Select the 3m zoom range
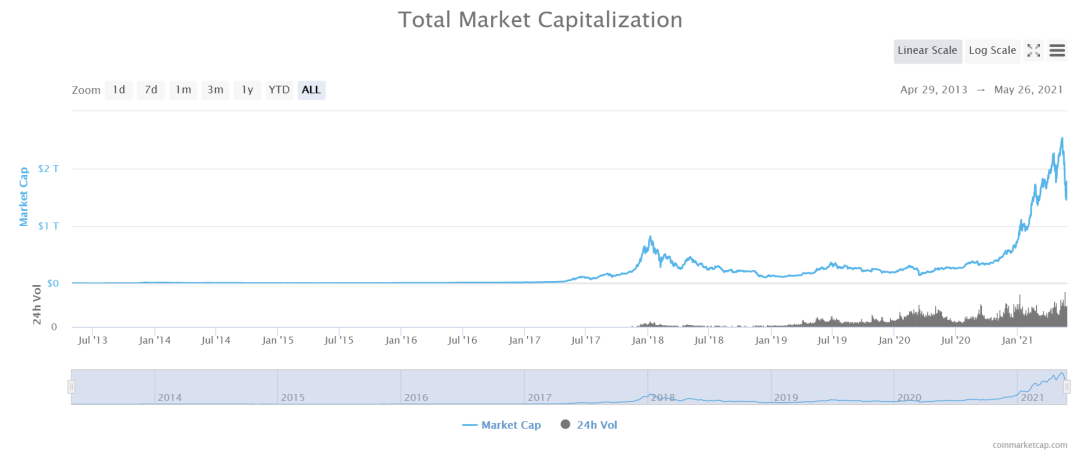Viewport: 1080px width, 456px height. tap(215, 90)
